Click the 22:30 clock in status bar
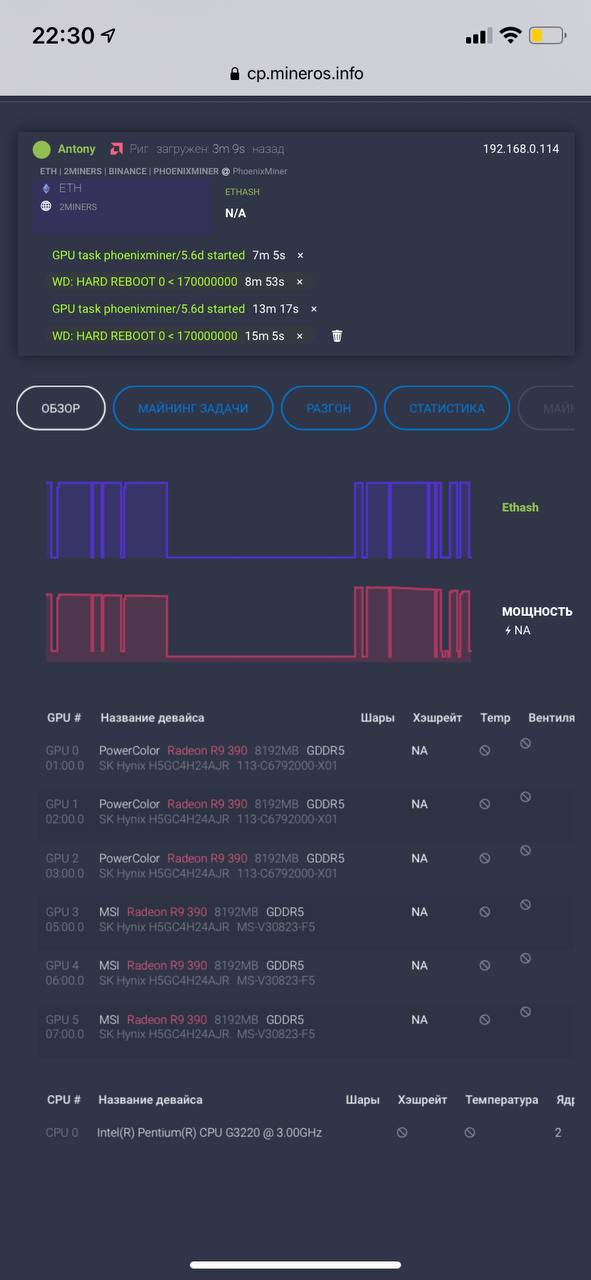Screen dimensions: 591x1280 62,36
